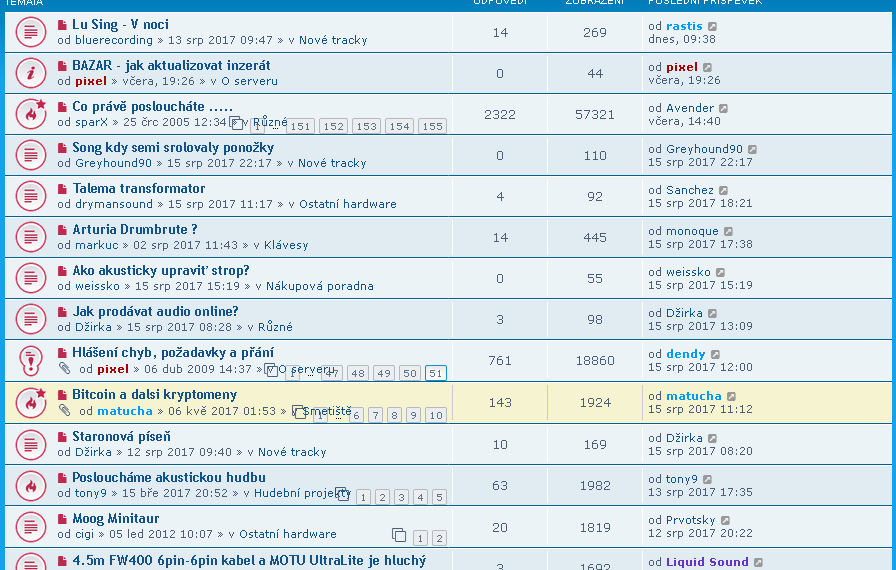896x570 pixels.
Task: Open the Jak prodávat audio online? thread
Action: 155,311
